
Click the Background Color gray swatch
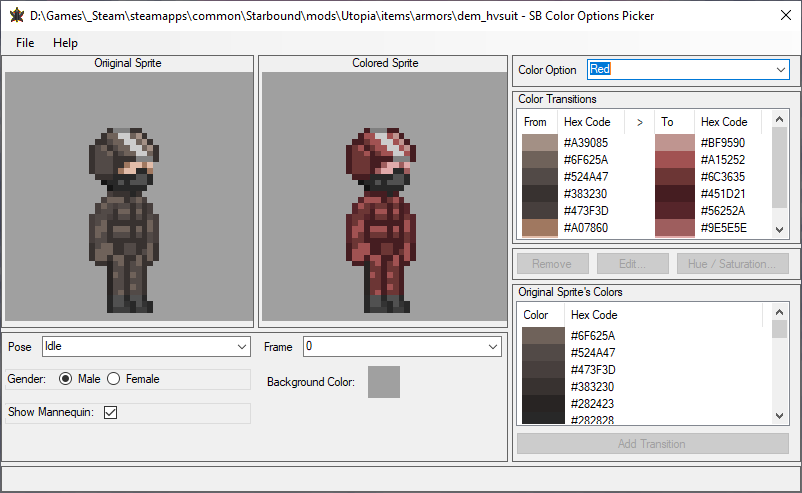384,382
